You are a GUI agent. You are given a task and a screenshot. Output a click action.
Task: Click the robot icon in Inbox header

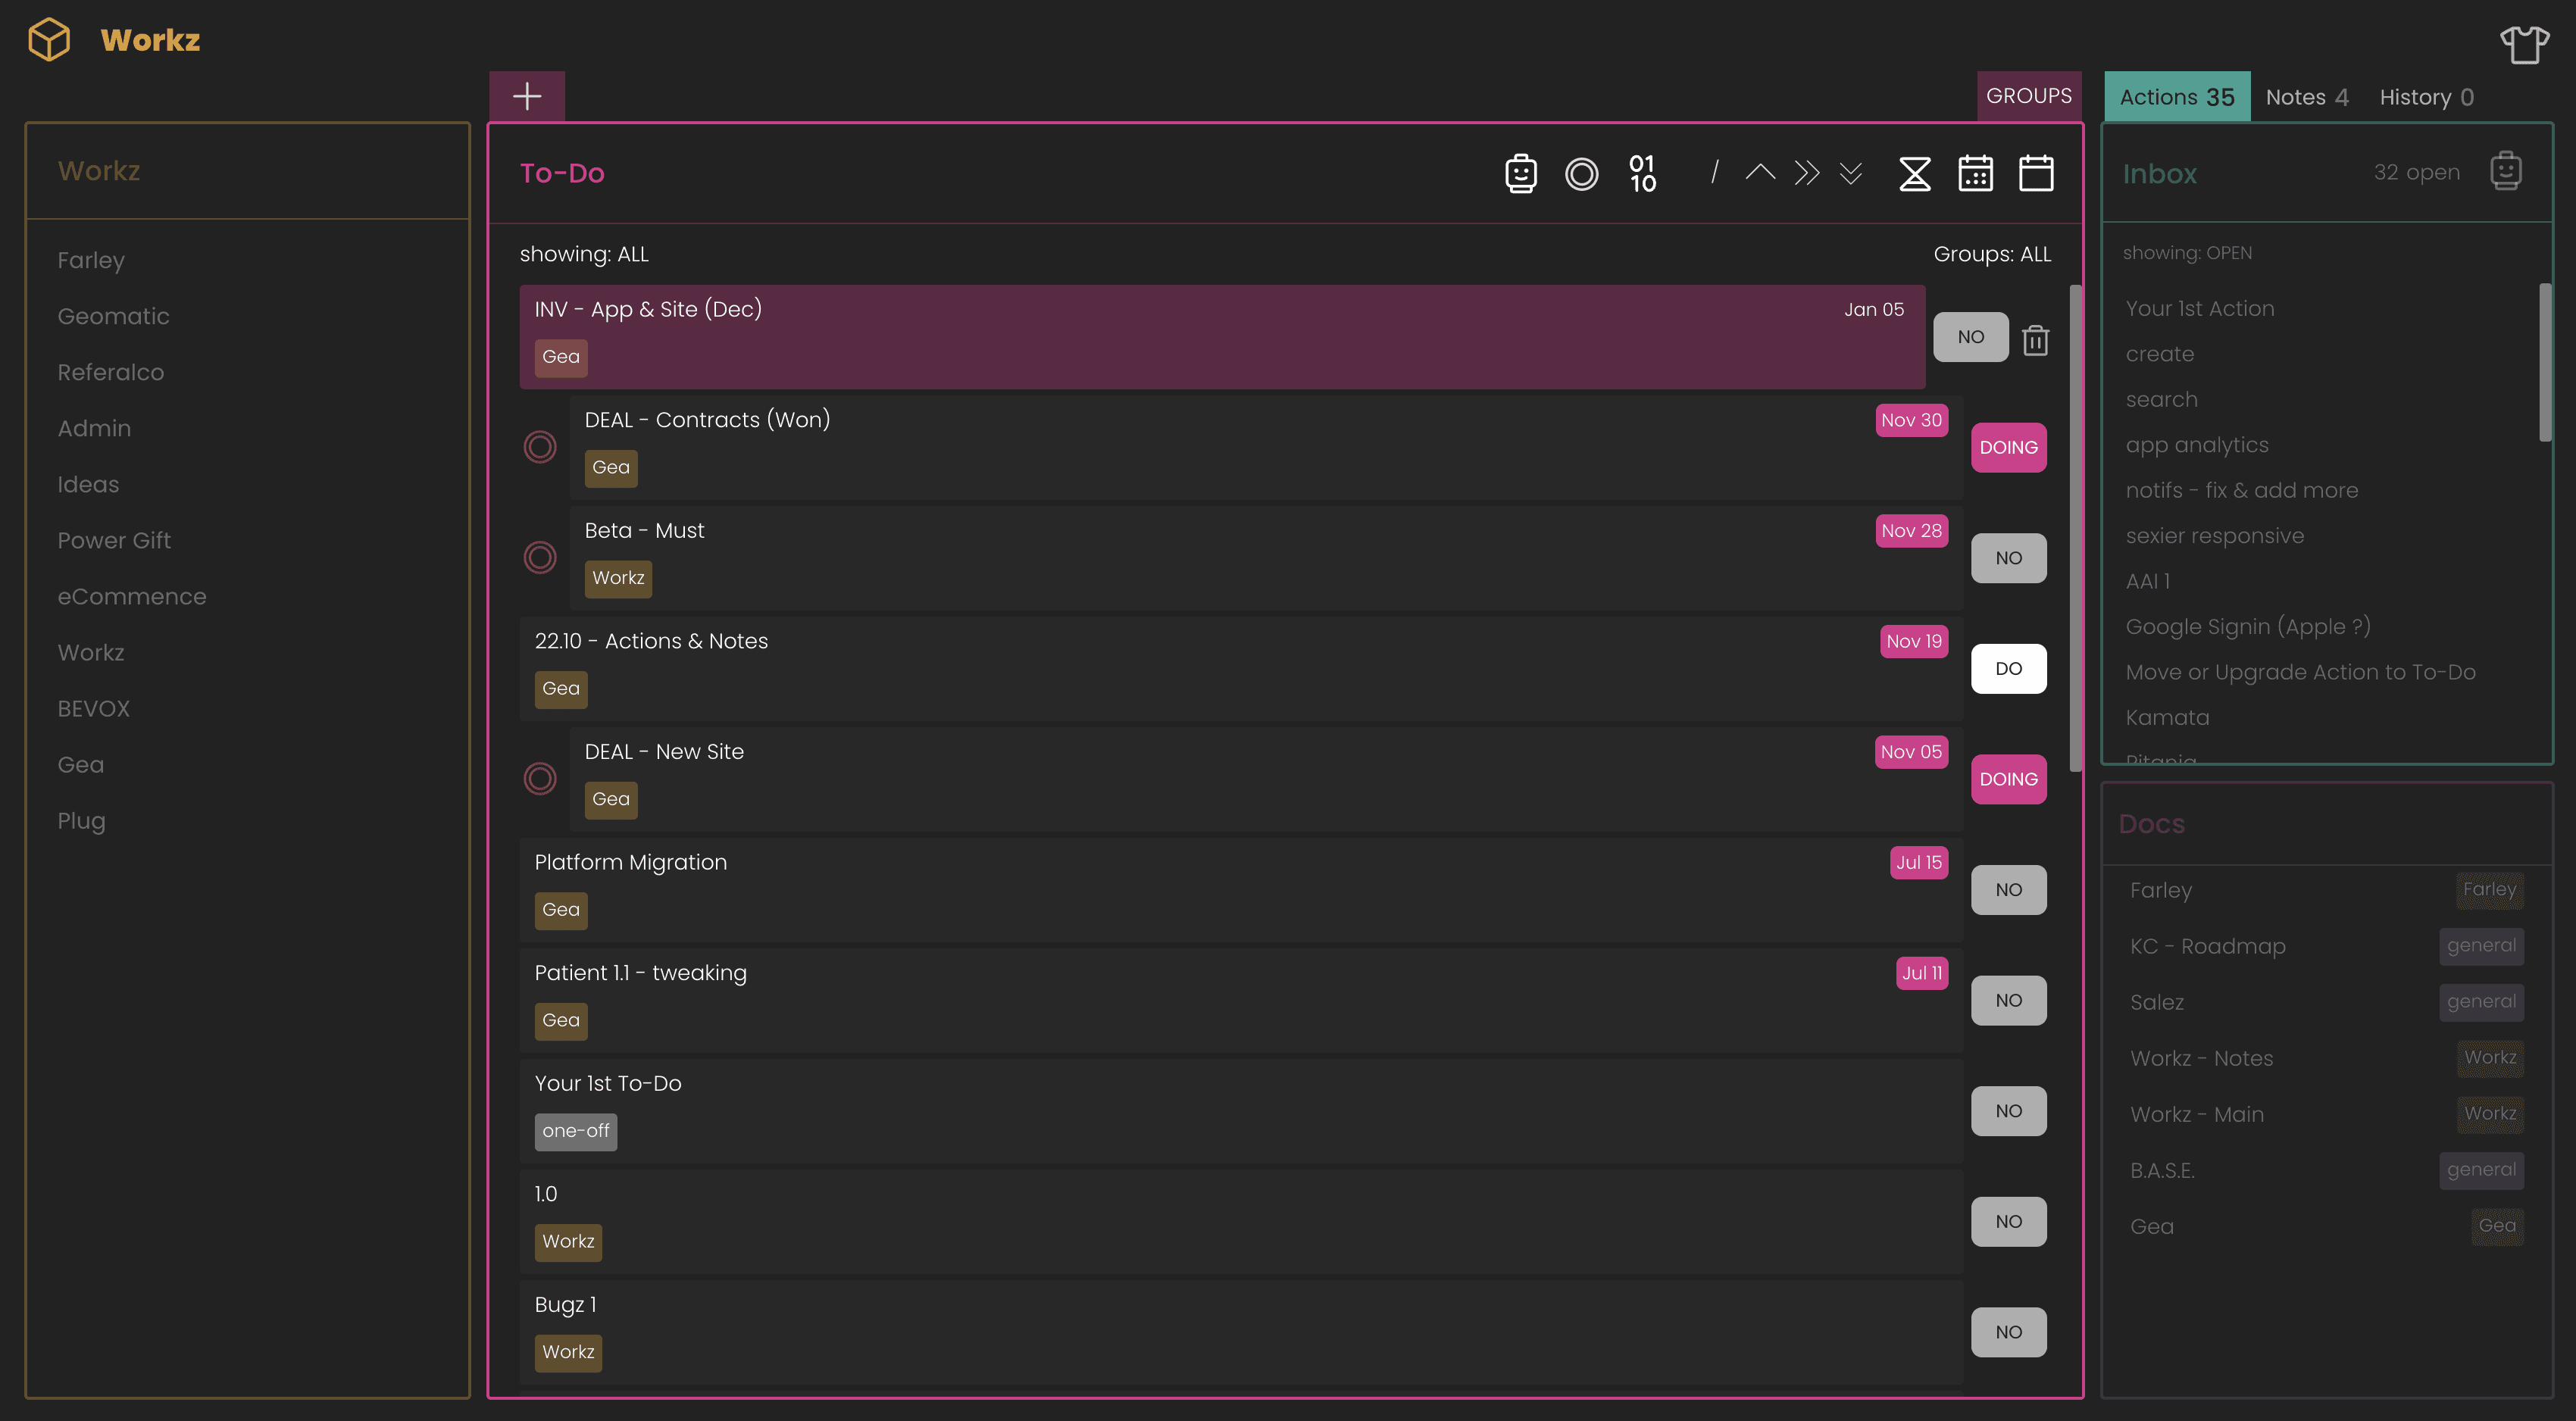tap(2506, 171)
